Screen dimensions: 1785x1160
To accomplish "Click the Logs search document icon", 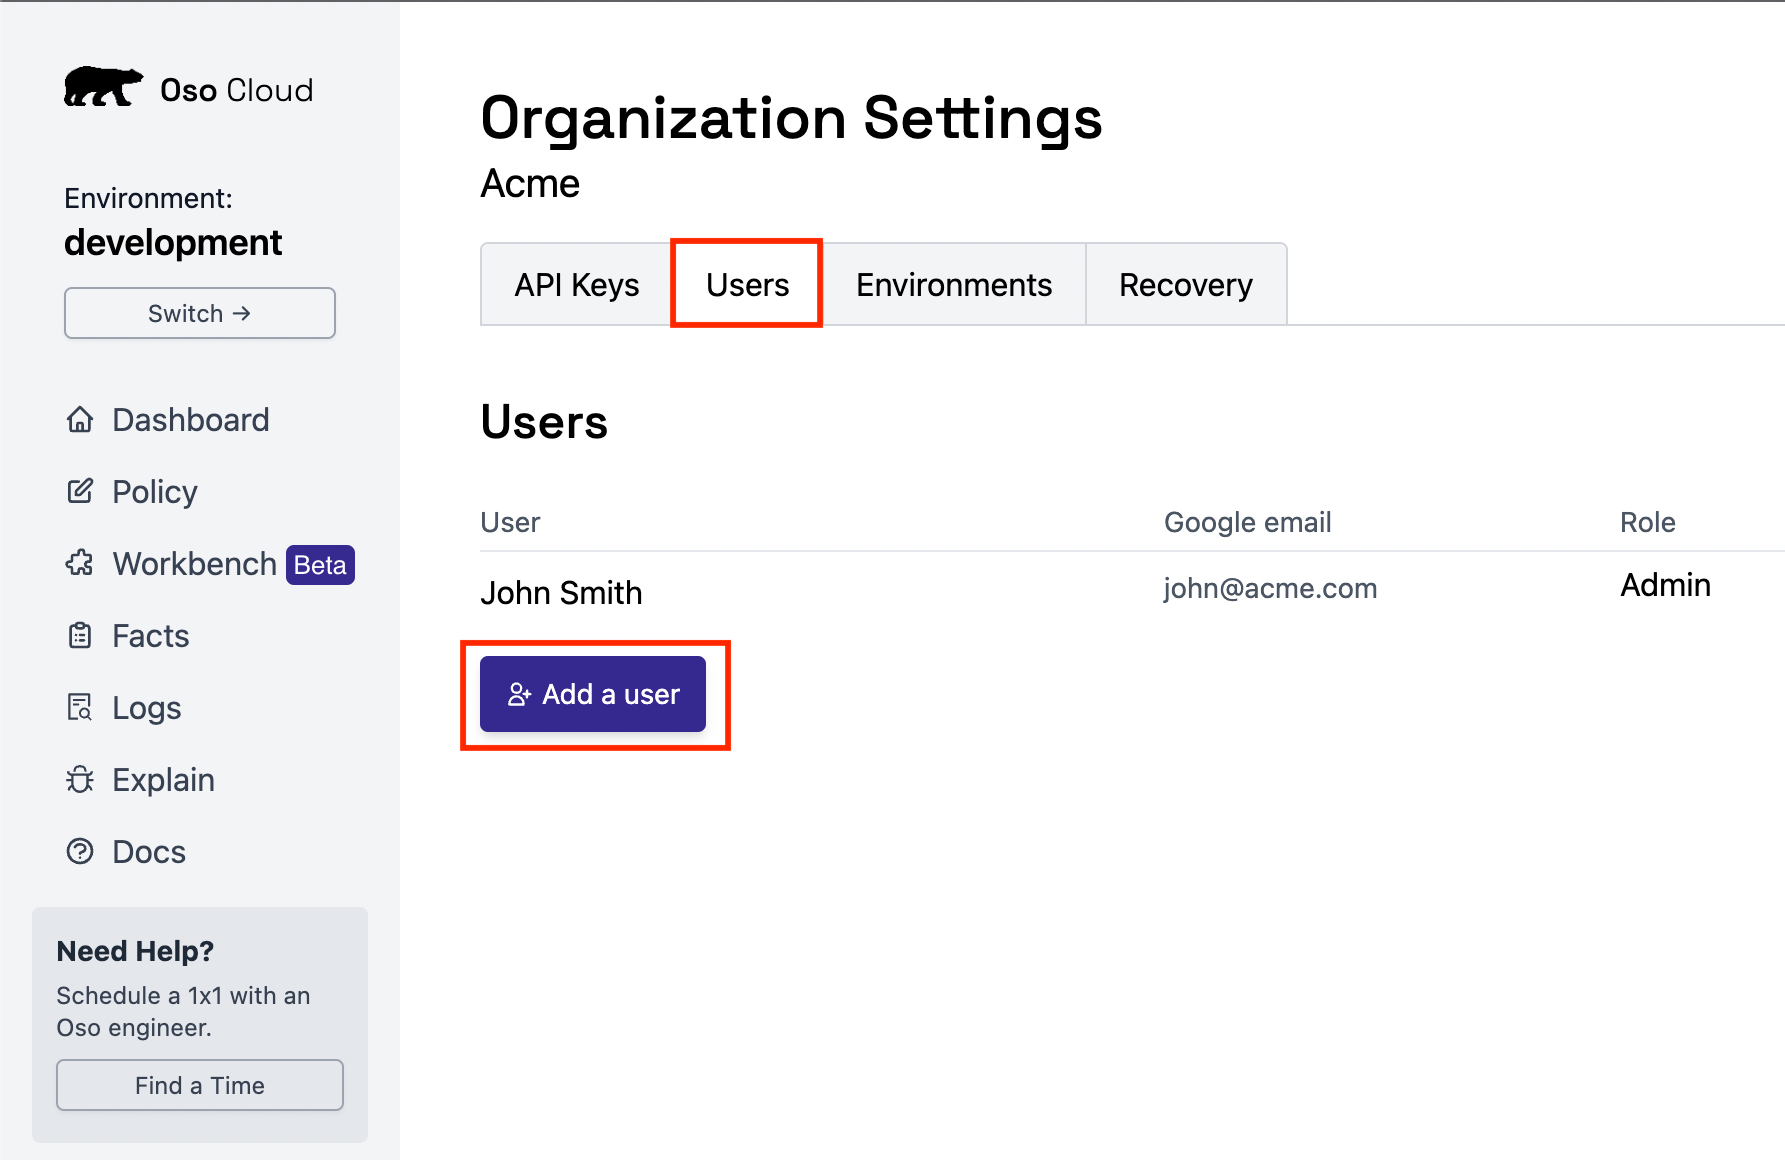I will coord(80,708).
